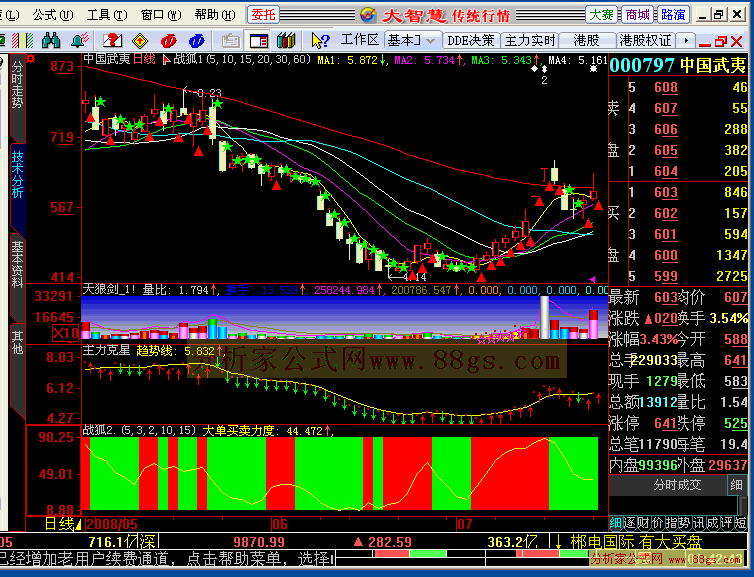Minimize inner chart window with red dash

coord(704,43)
